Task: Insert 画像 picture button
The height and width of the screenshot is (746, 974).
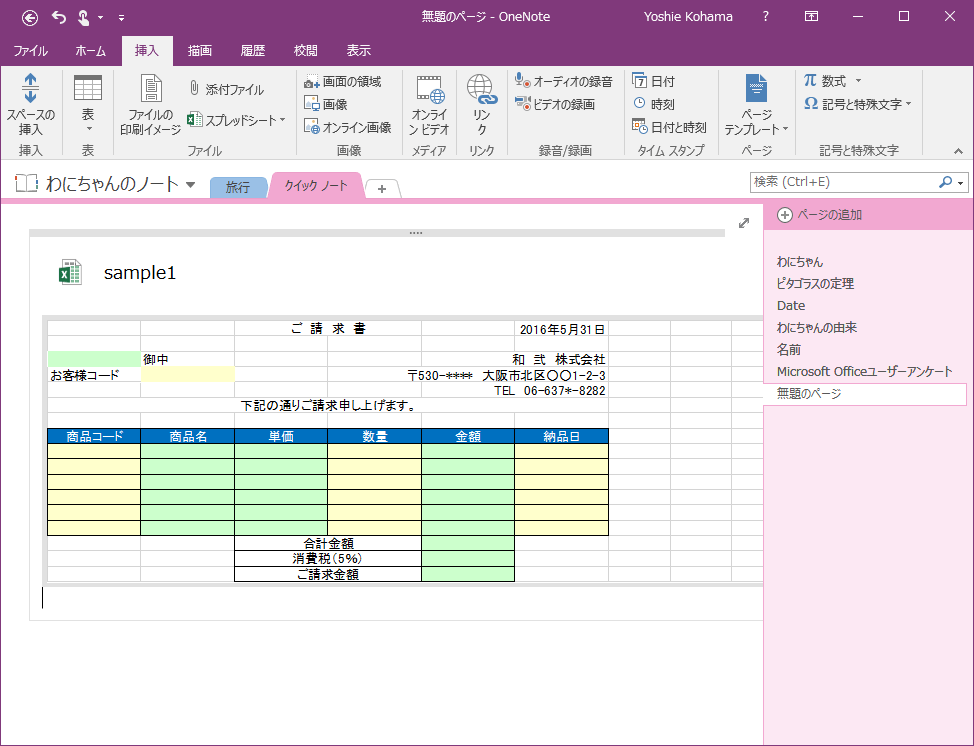Action: pos(325,104)
